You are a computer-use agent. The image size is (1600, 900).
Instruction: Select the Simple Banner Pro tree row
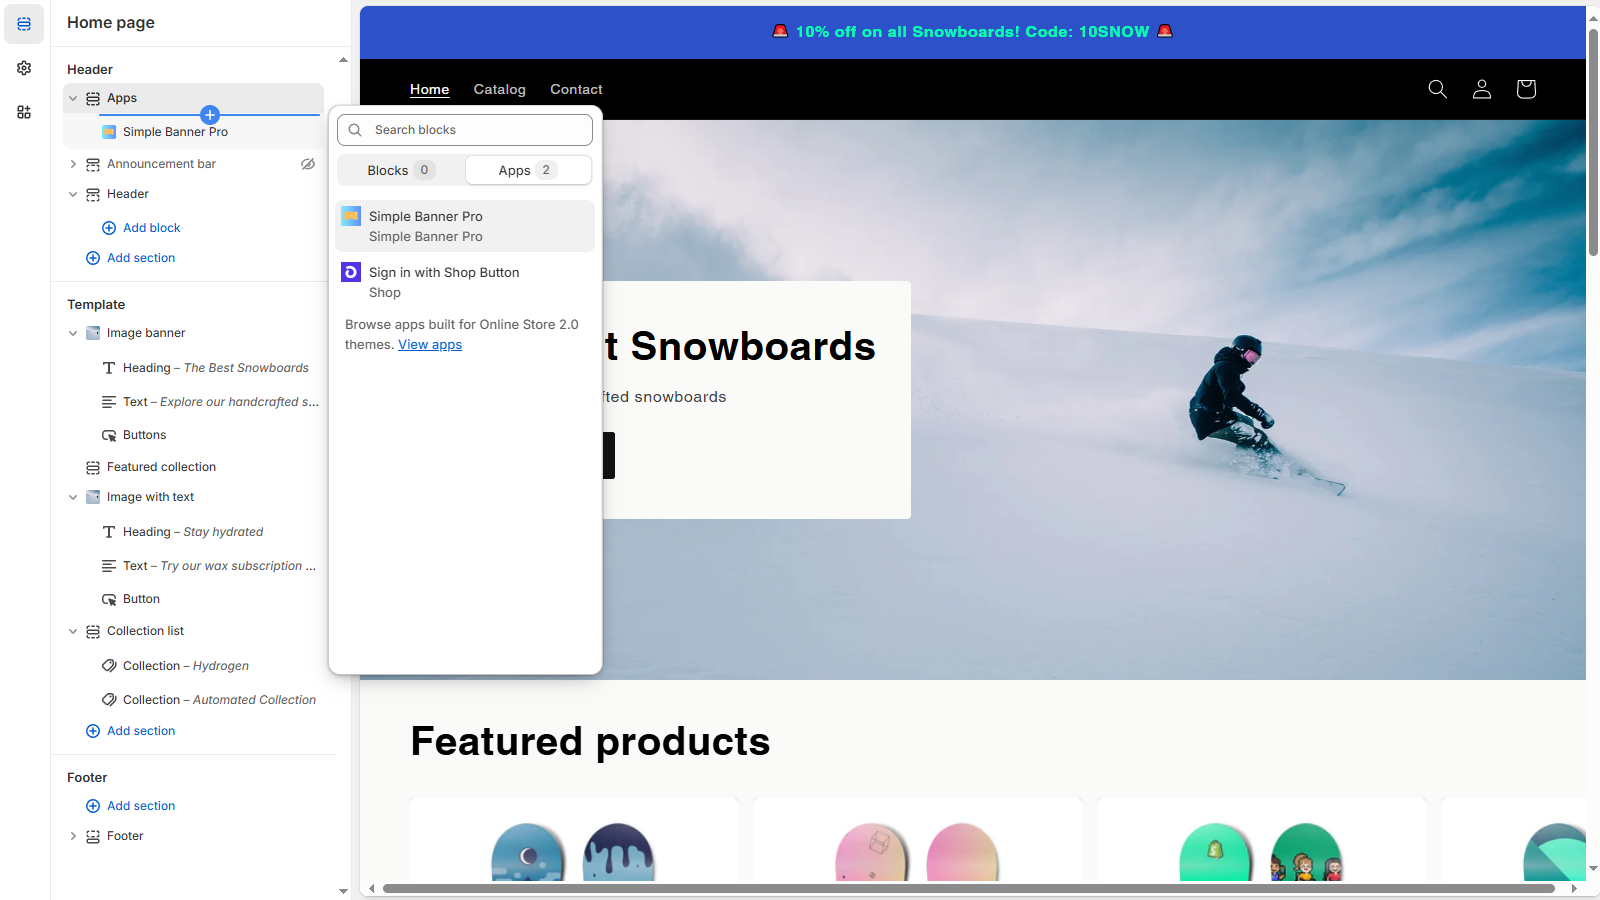[x=194, y=132]
